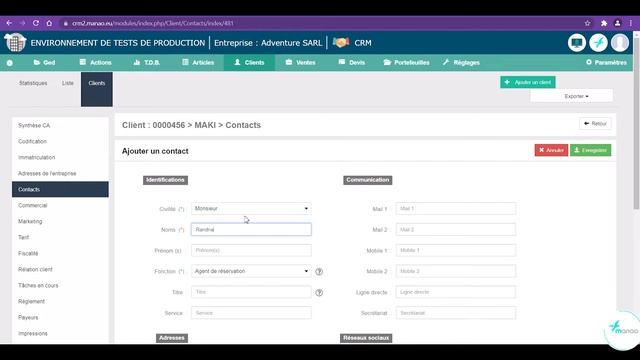Switch to the Liste tab
The width and height of the screenshot is (640, 360).
pyautogui.click(x=68, y=83)
